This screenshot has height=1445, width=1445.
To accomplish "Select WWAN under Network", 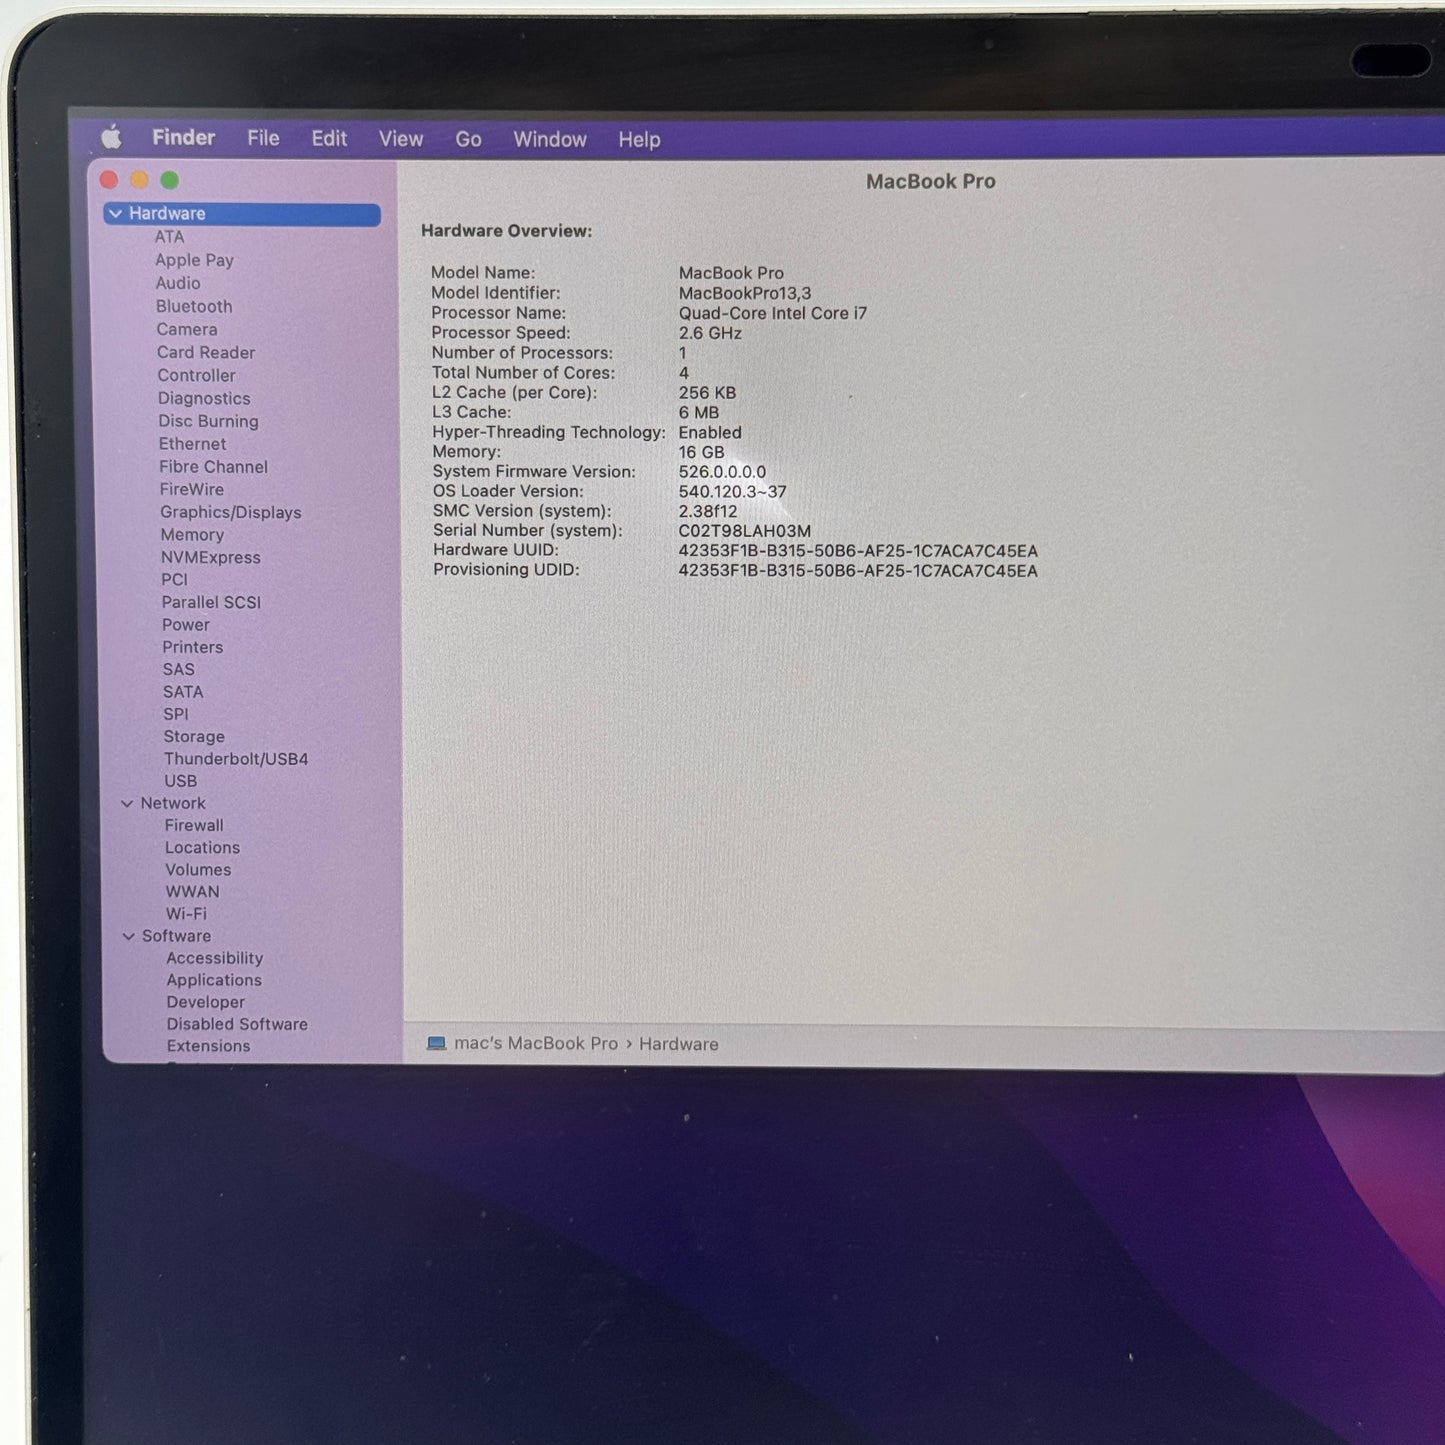I will click(192, 892).
